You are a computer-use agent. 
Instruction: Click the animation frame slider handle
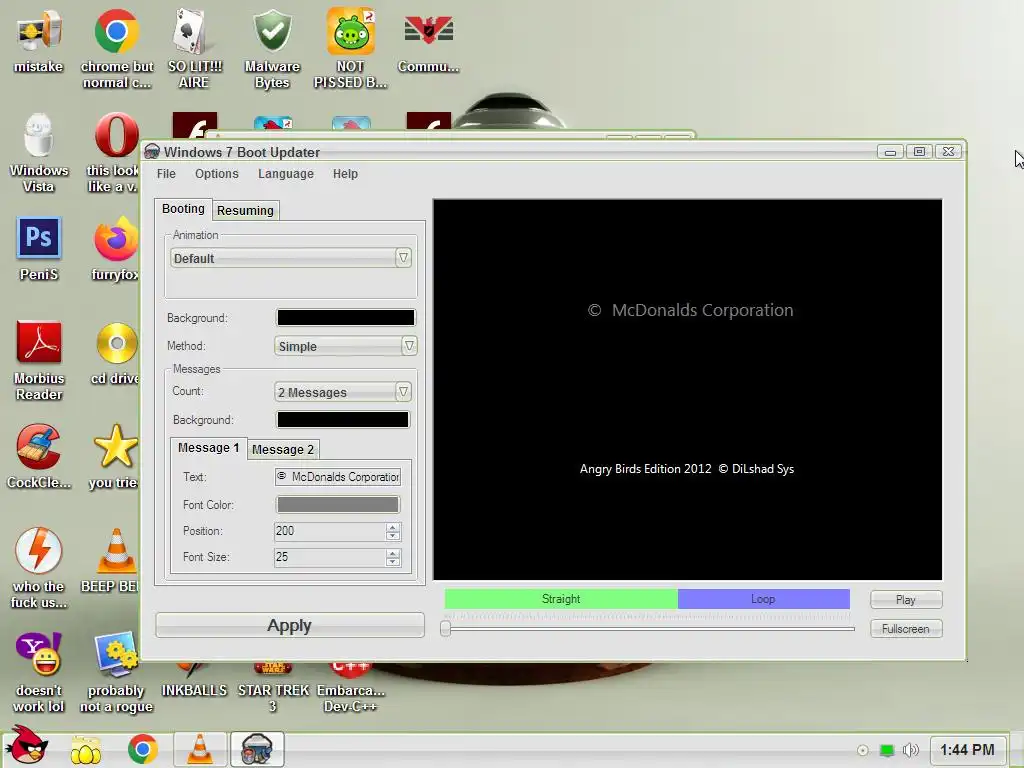click(x=445, y=628)
